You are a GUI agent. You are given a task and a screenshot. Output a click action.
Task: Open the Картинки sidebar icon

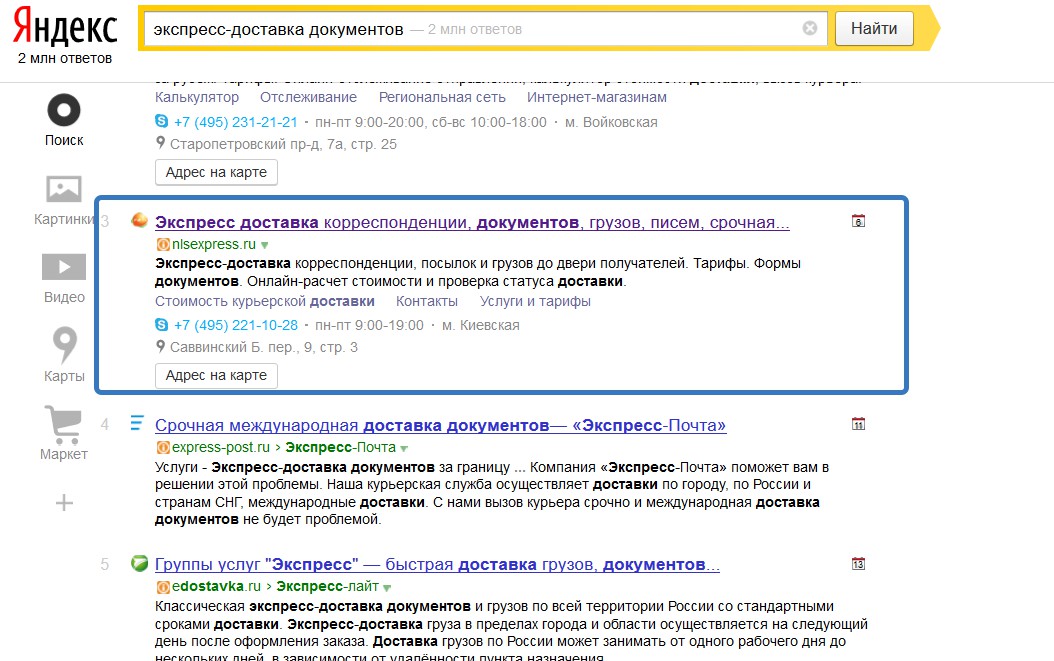click(x=64, y=189)
